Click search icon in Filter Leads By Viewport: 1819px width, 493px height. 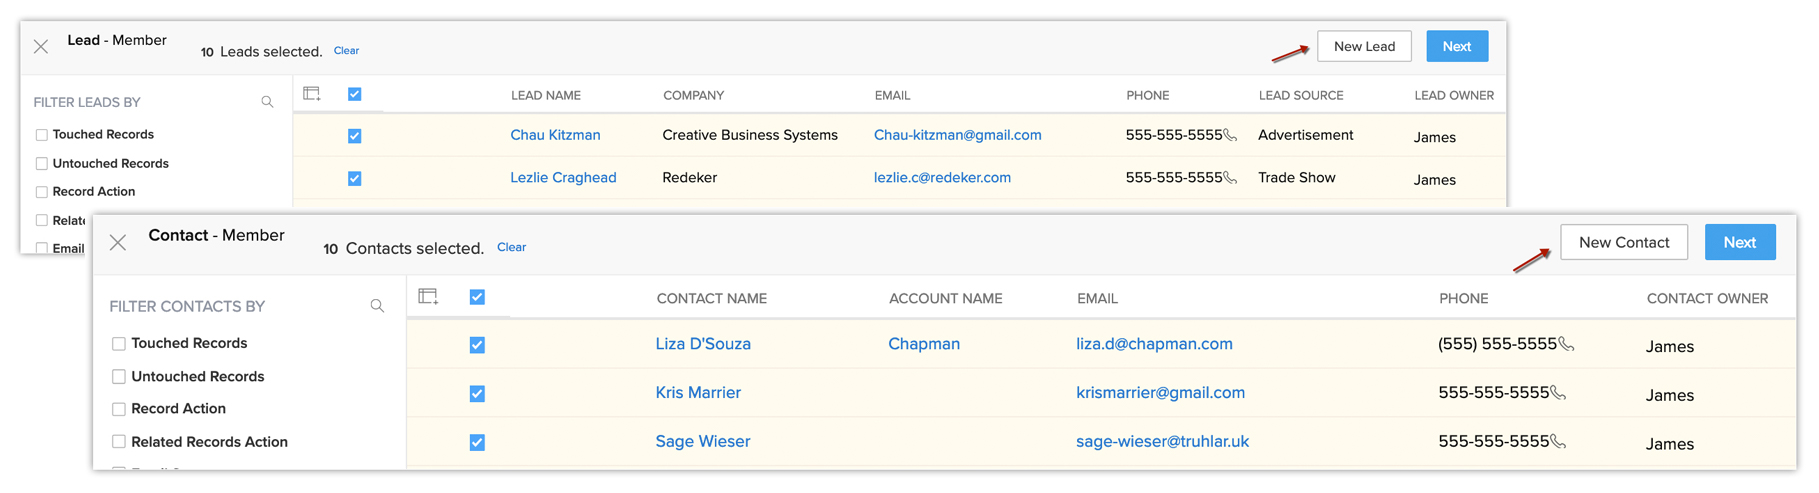267,102
